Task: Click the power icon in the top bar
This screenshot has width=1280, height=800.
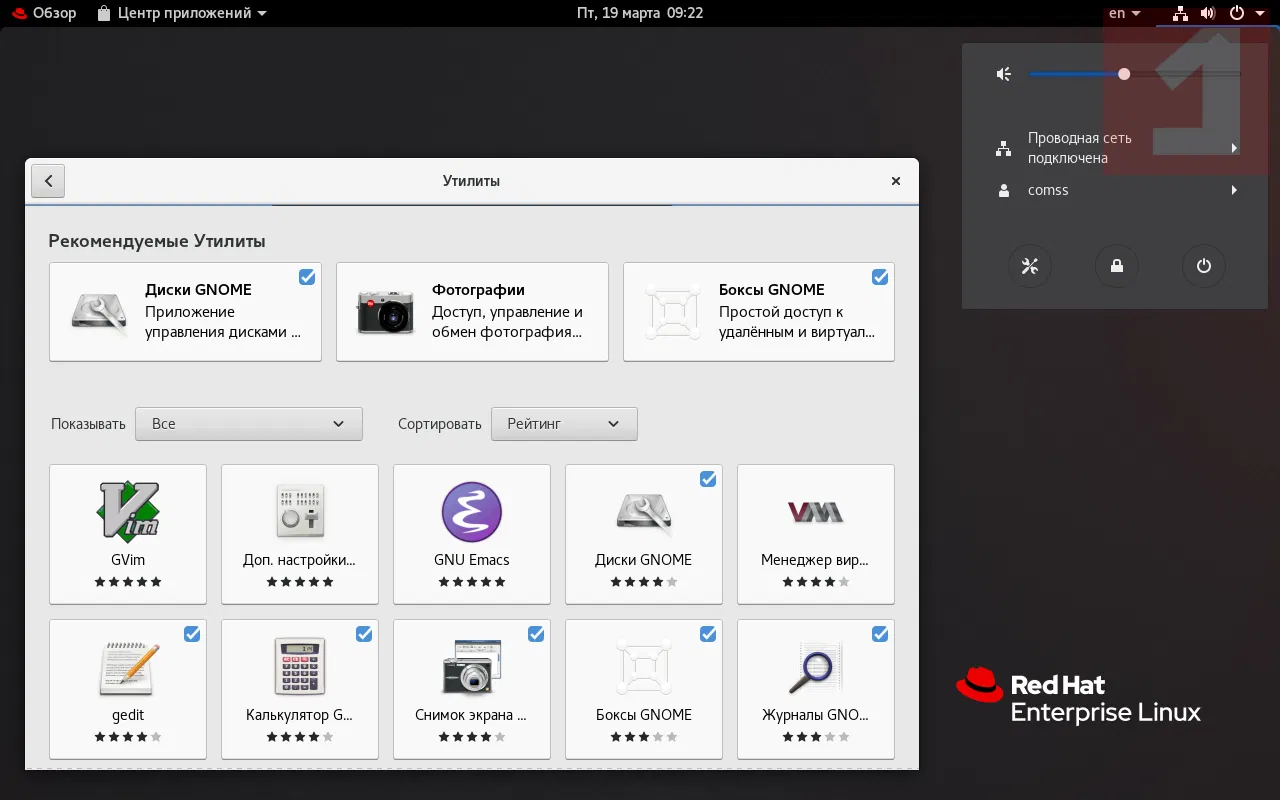Action: tap(1237, 13)
